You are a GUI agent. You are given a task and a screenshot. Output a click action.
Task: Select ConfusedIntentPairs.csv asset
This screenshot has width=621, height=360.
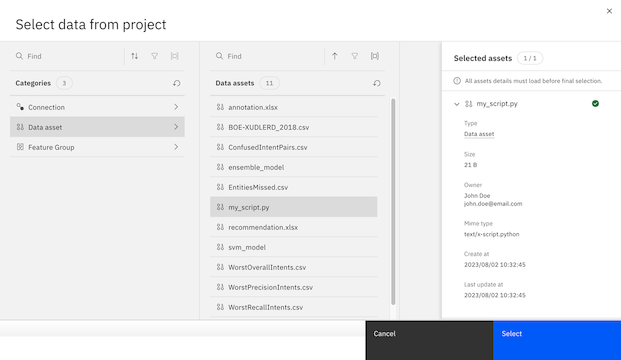[293, 147]
